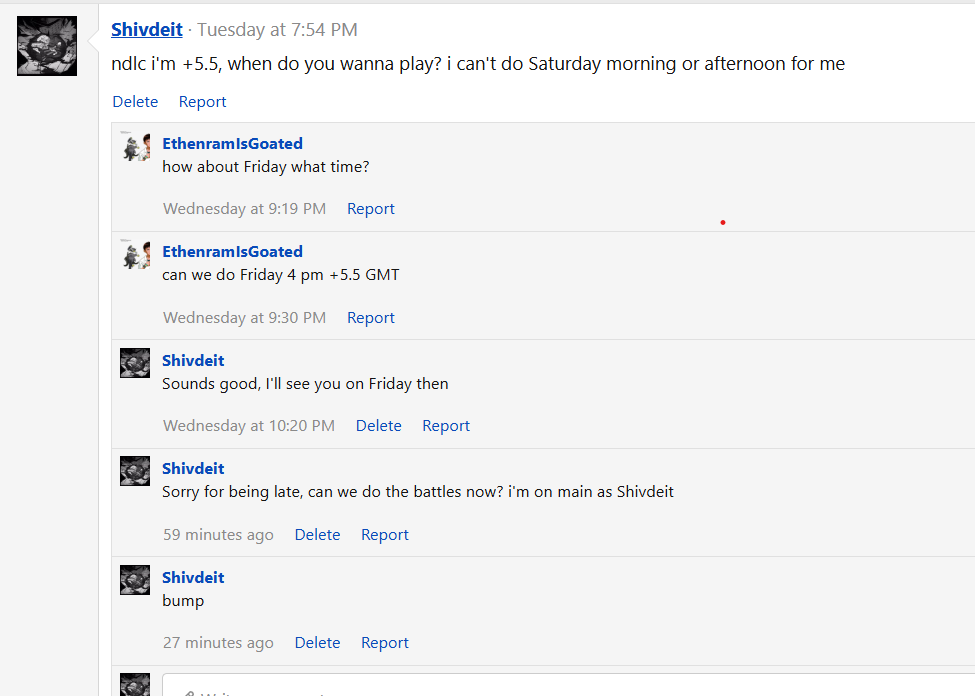The image size is (975, 696).
Task: Open the Shivdeit profile link in the post header
Action: tap(146, 30)
